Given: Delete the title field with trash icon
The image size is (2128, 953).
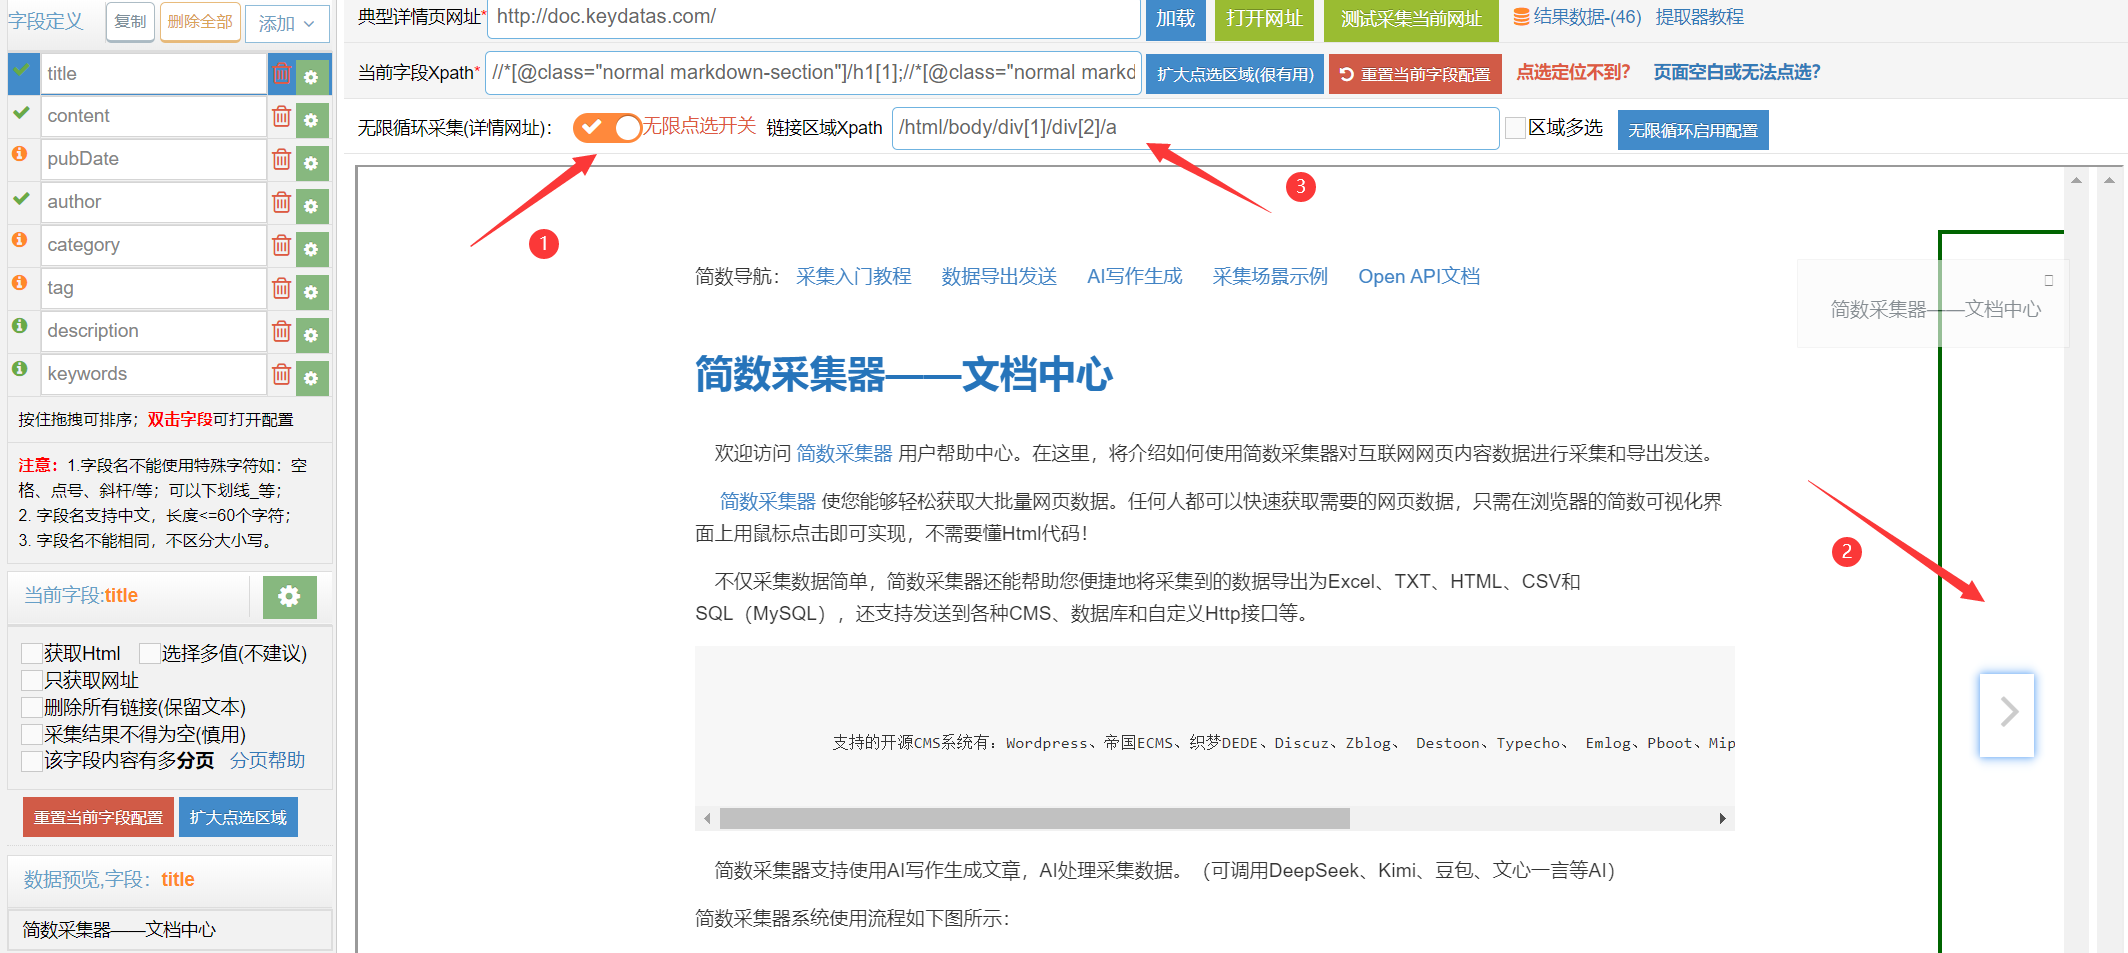Looking at the screenshot, I should [282, 74].
